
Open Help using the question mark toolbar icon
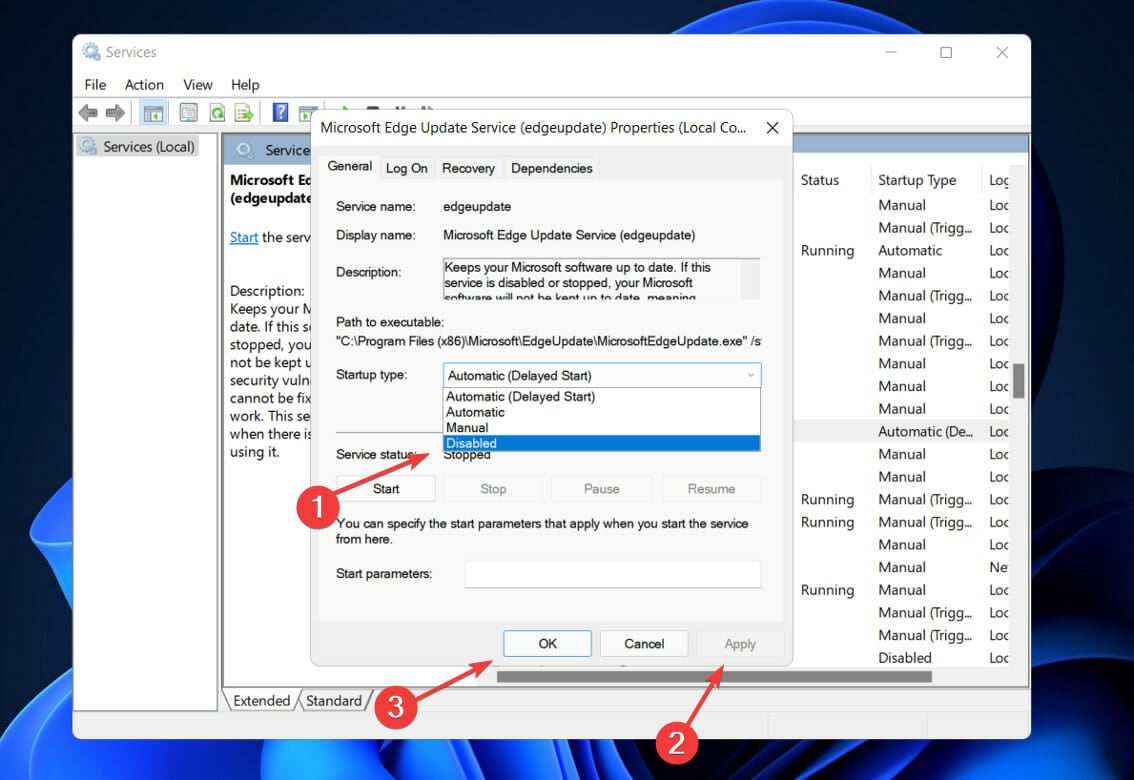(x=280, y=112)
